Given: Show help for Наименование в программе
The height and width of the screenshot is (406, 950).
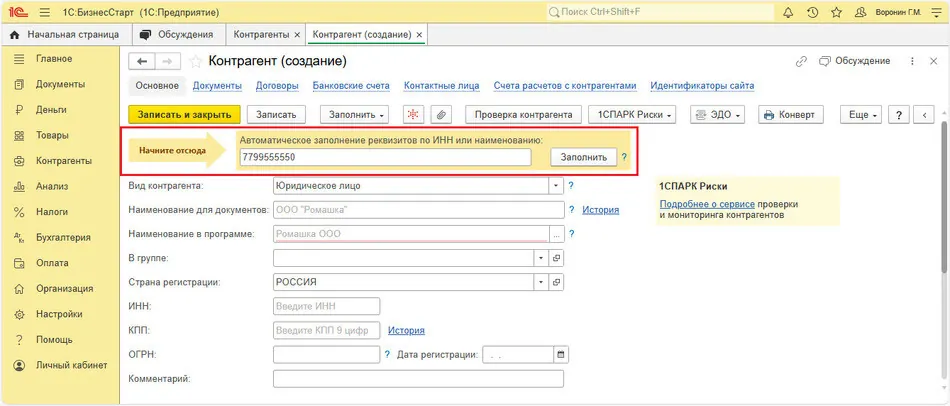Looking at the screenshot, I should [571, 233].
